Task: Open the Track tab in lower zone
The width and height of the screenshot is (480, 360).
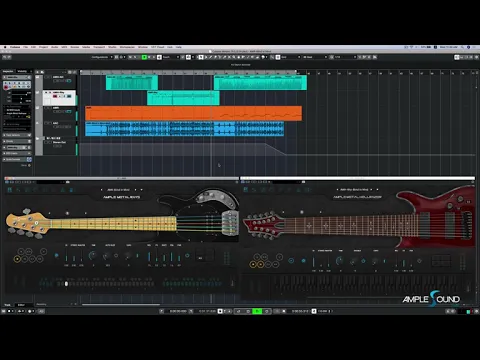Action: pos(8,305)
